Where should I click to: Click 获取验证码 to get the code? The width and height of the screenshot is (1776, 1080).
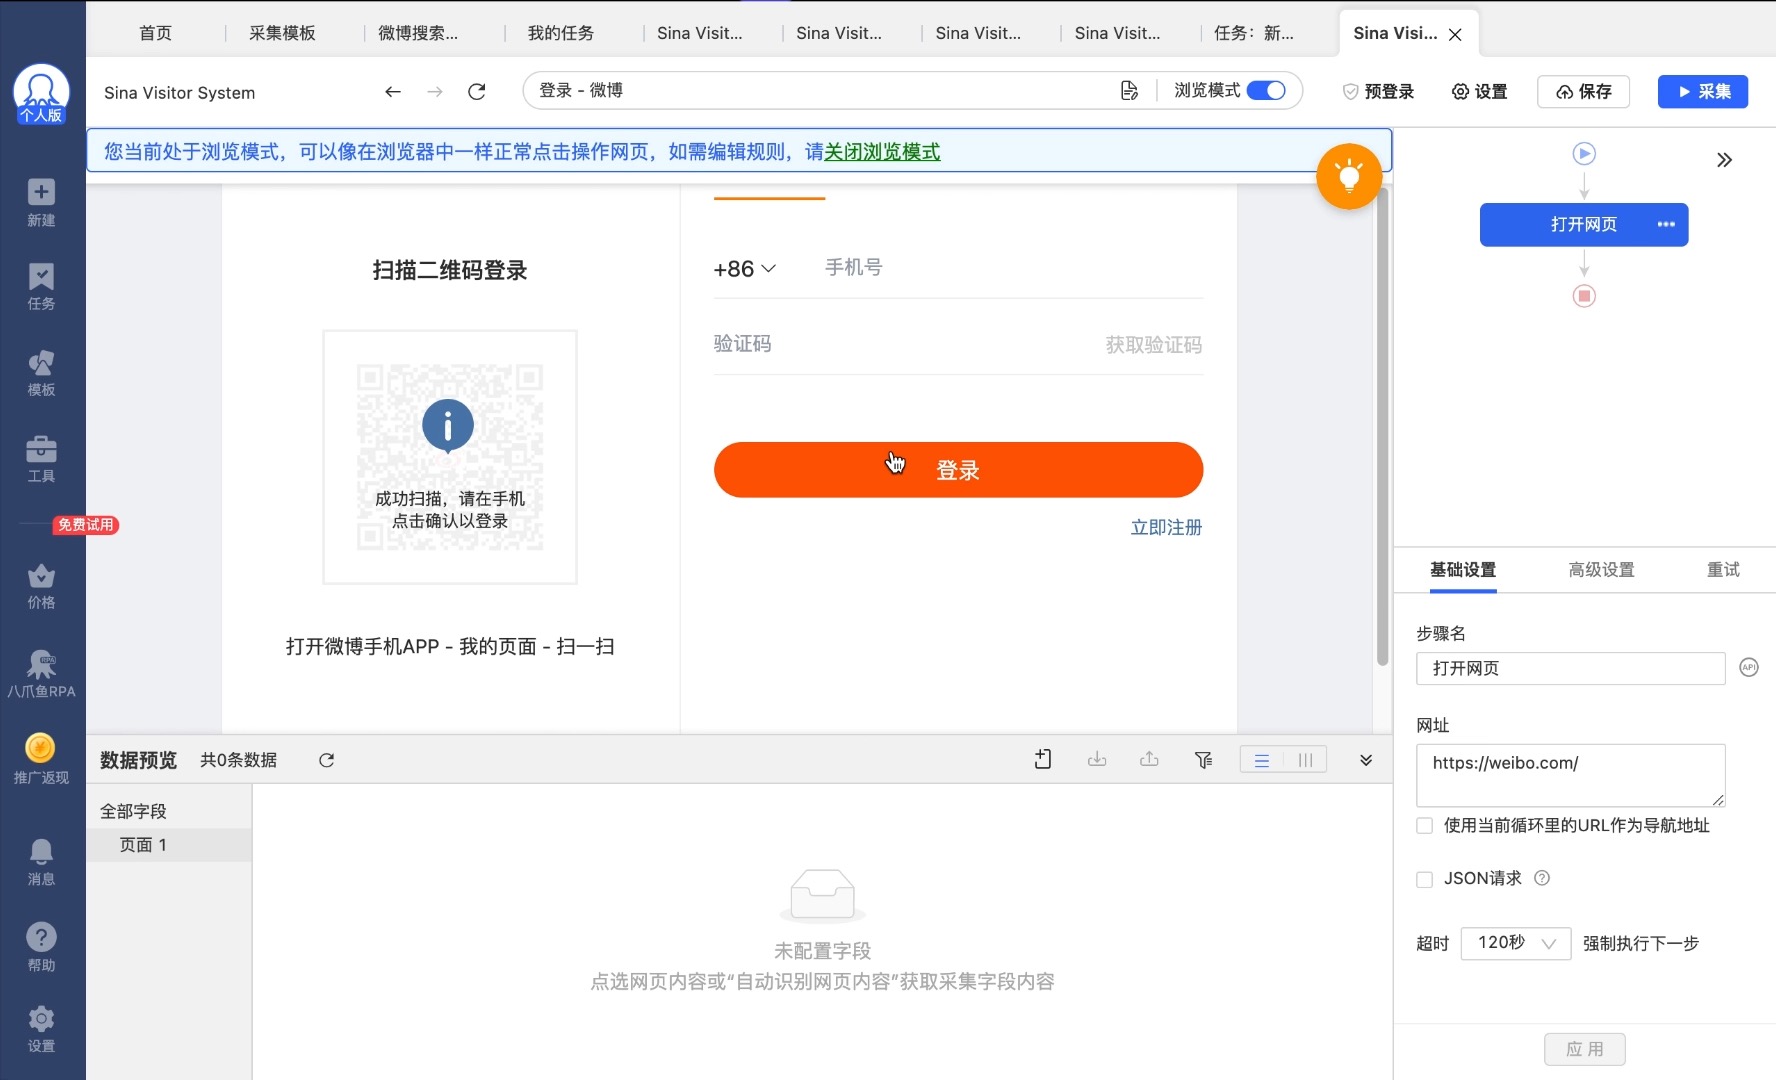[x=1153, y=345]
